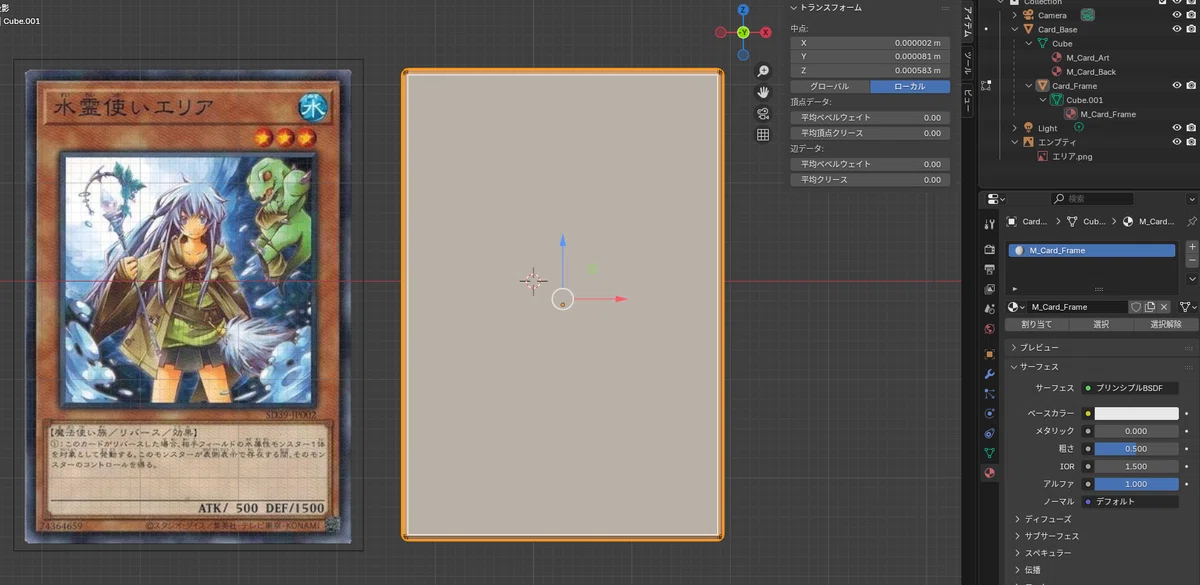Image resolution: width=1200 pixels, height=585 pixels.
Task: Click the green -Y axis ball on the gizmo
Action: pos(743,32)
